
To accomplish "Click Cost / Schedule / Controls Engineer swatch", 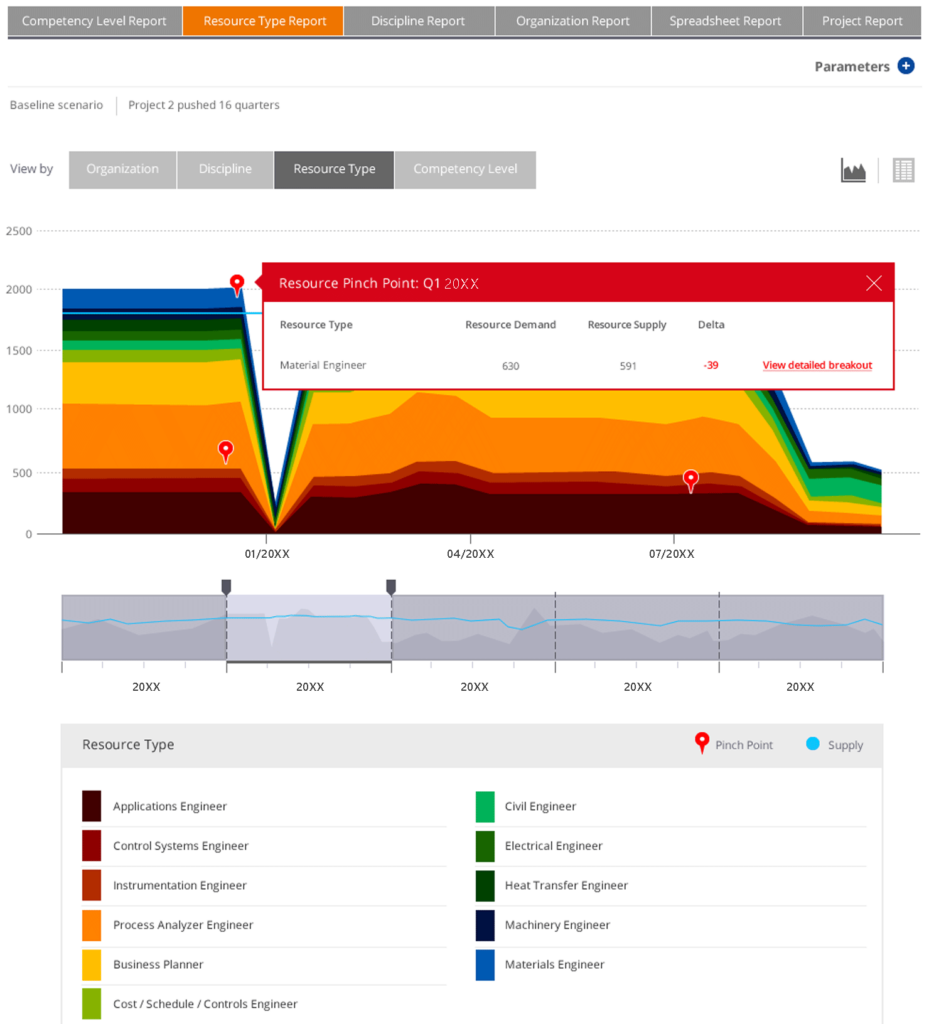I will [91, 1004].
